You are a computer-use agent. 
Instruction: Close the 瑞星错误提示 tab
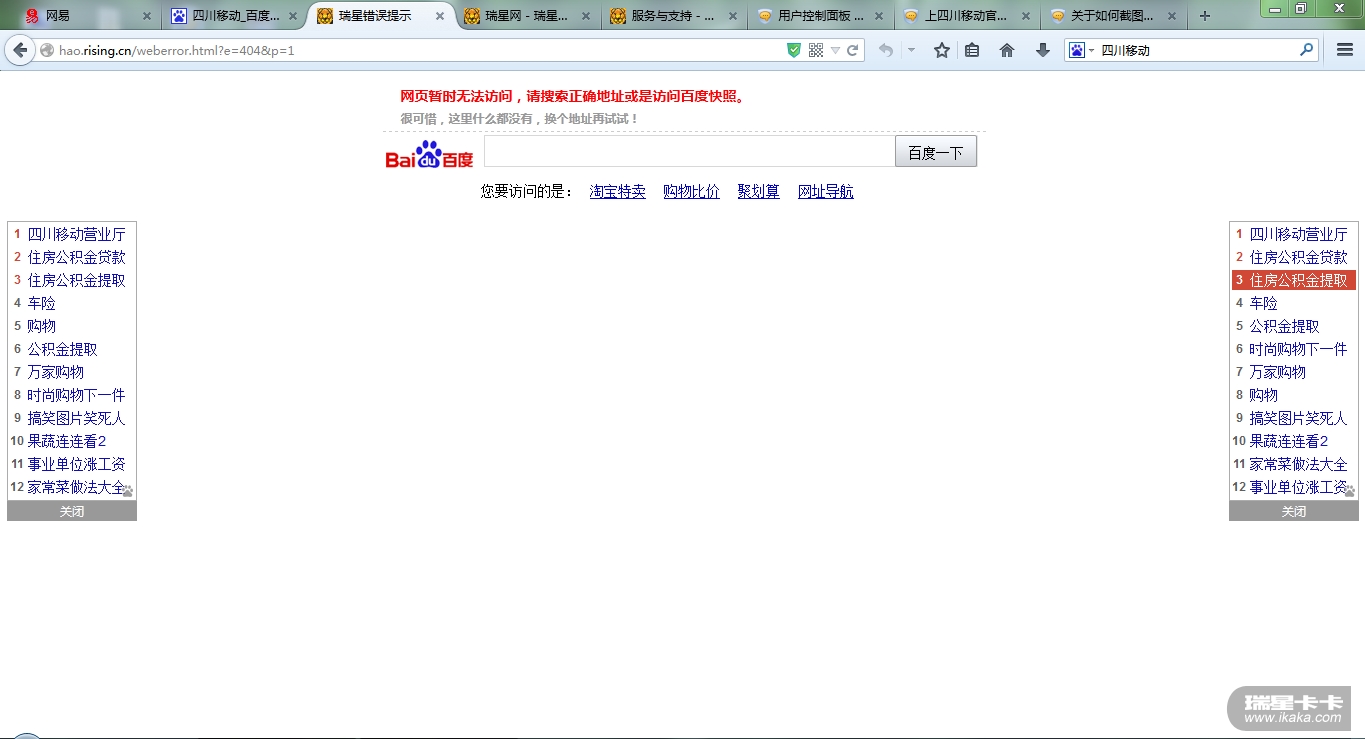(x=439, y=16)
